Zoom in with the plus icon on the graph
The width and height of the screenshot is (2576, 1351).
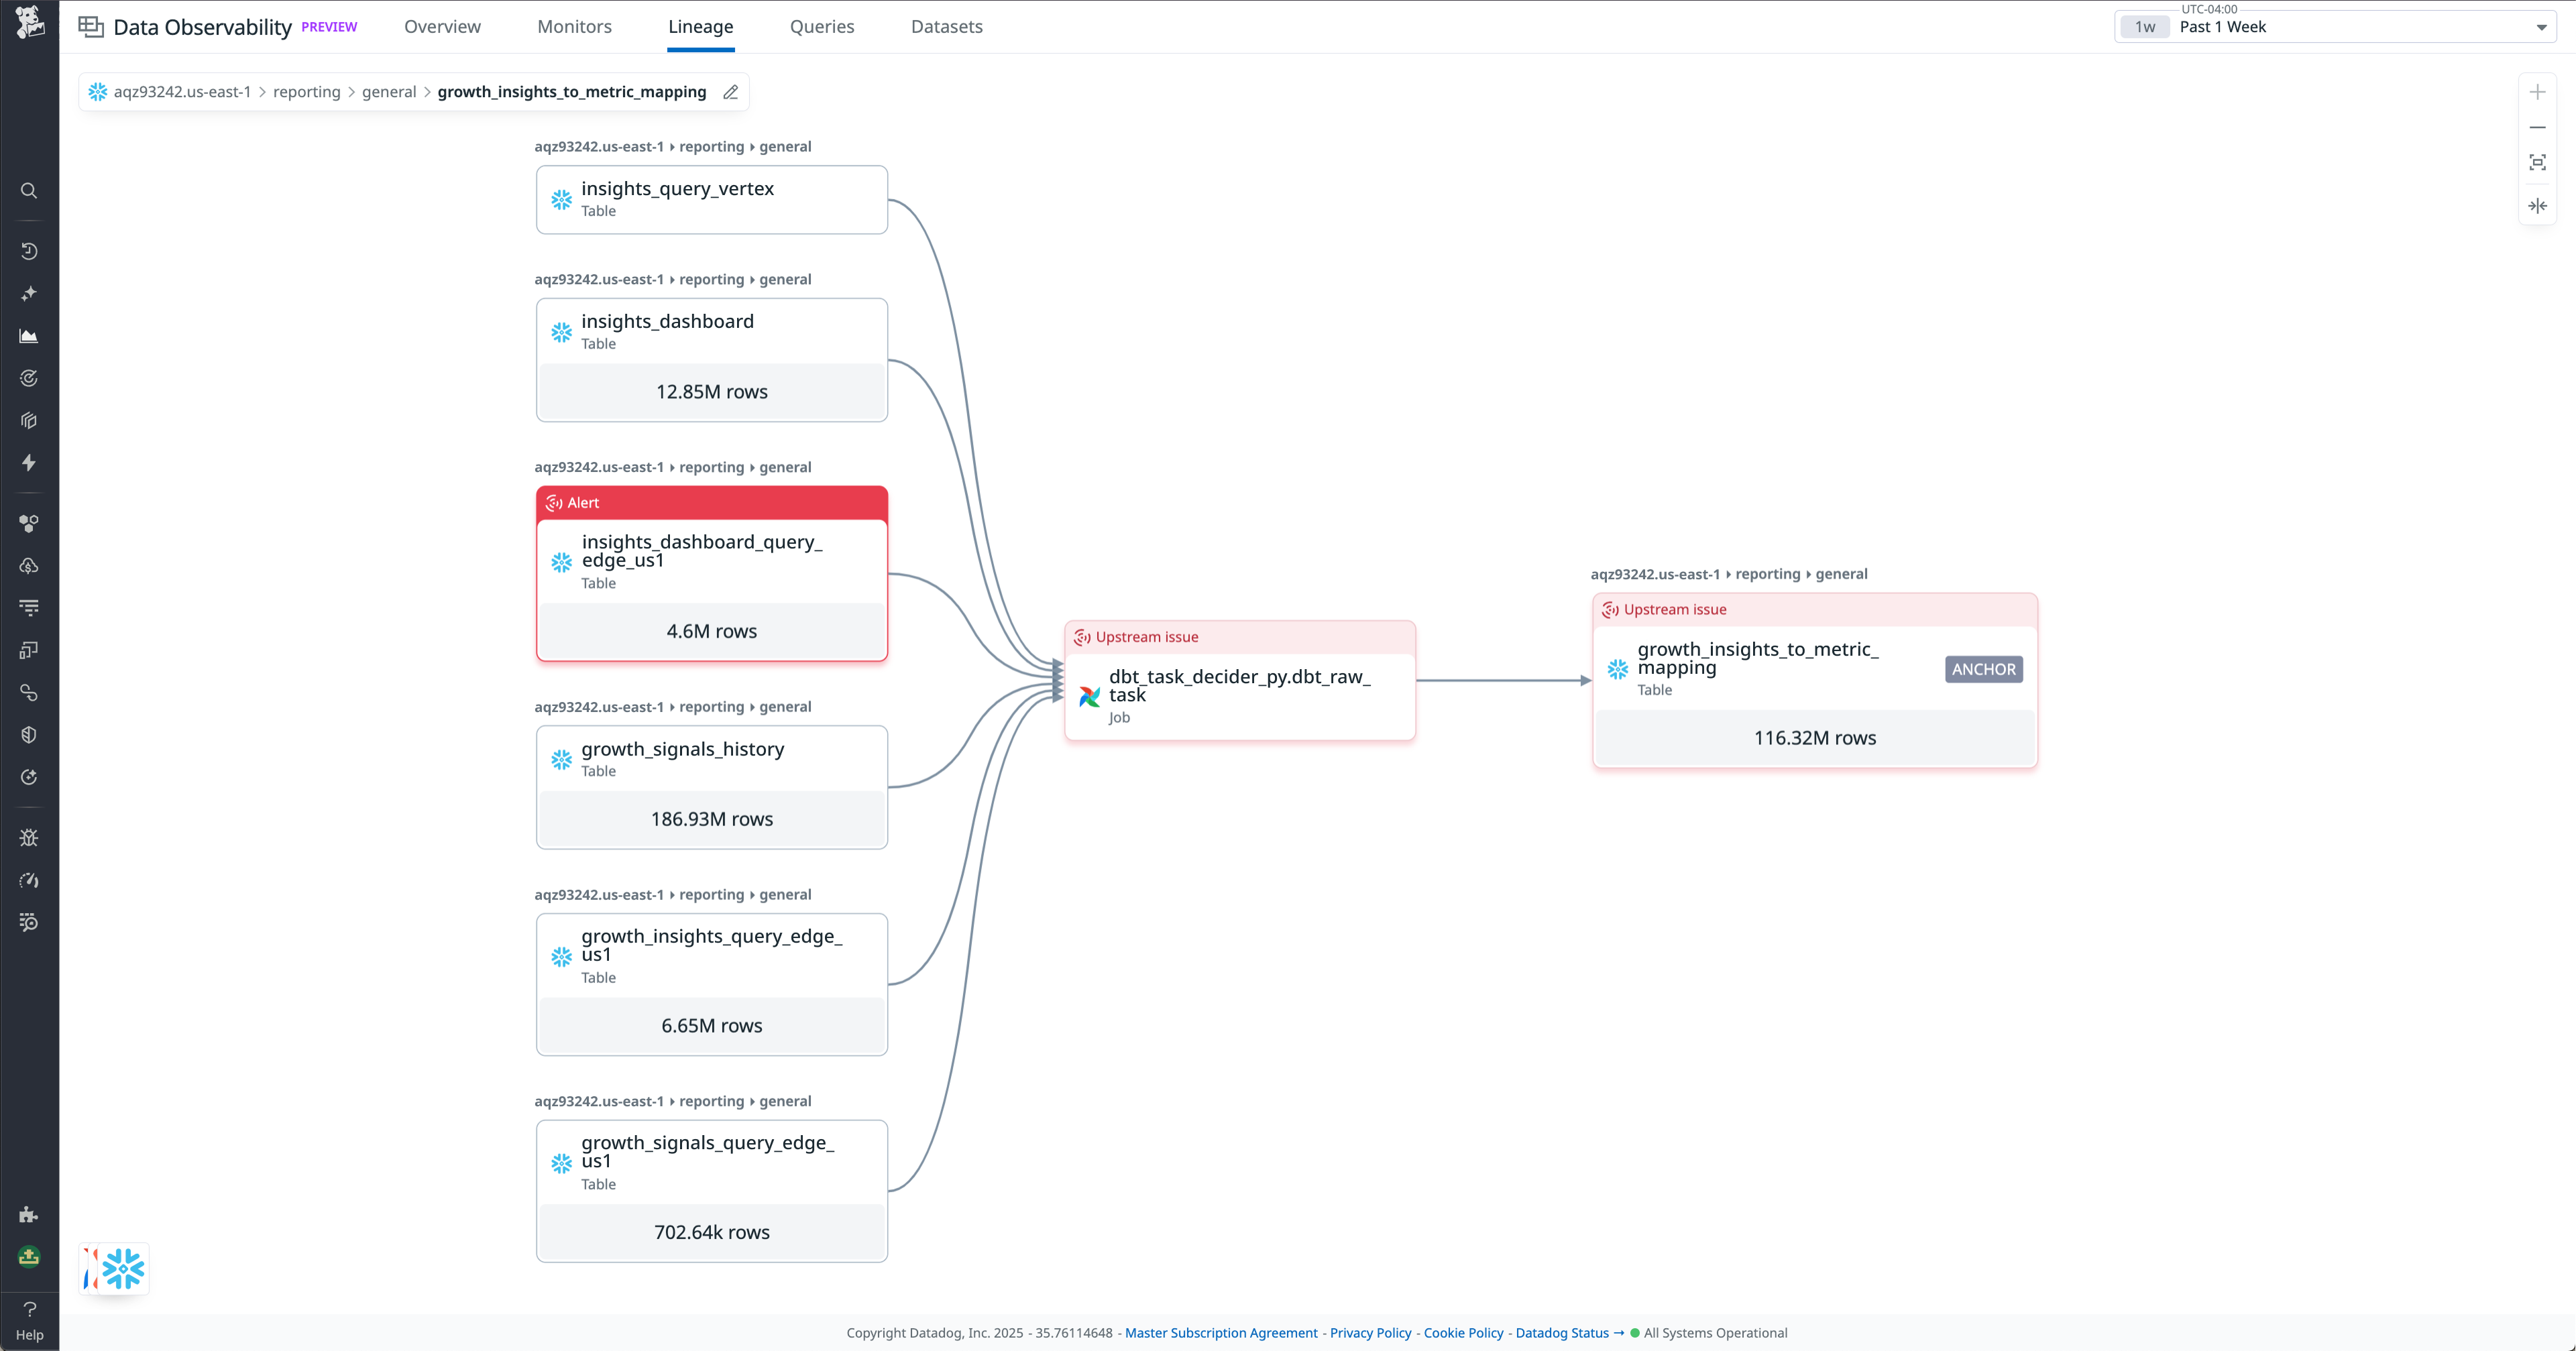tap(2539, 92)
